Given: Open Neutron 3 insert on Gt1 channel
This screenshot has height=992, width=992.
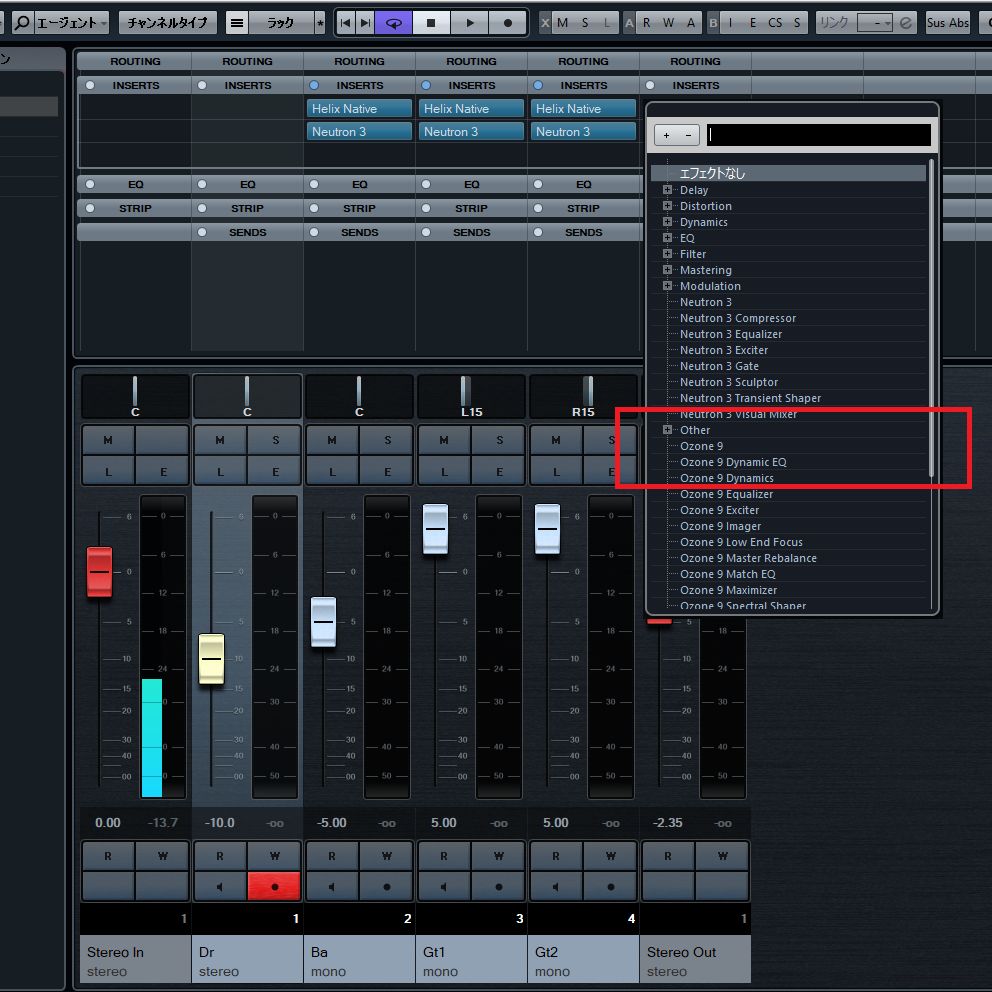Looking at the screenshot, I should pos(471,132).
